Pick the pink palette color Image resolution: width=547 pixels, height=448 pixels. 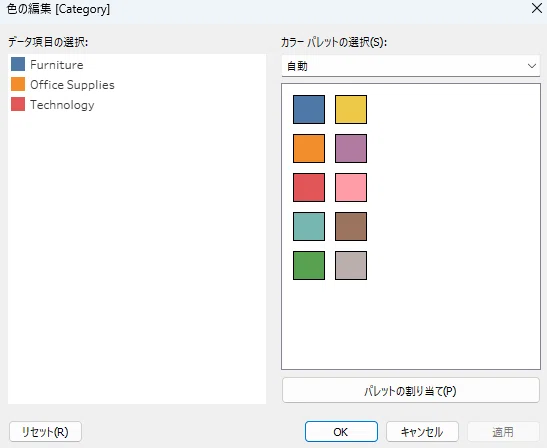[x=351, y=187]
